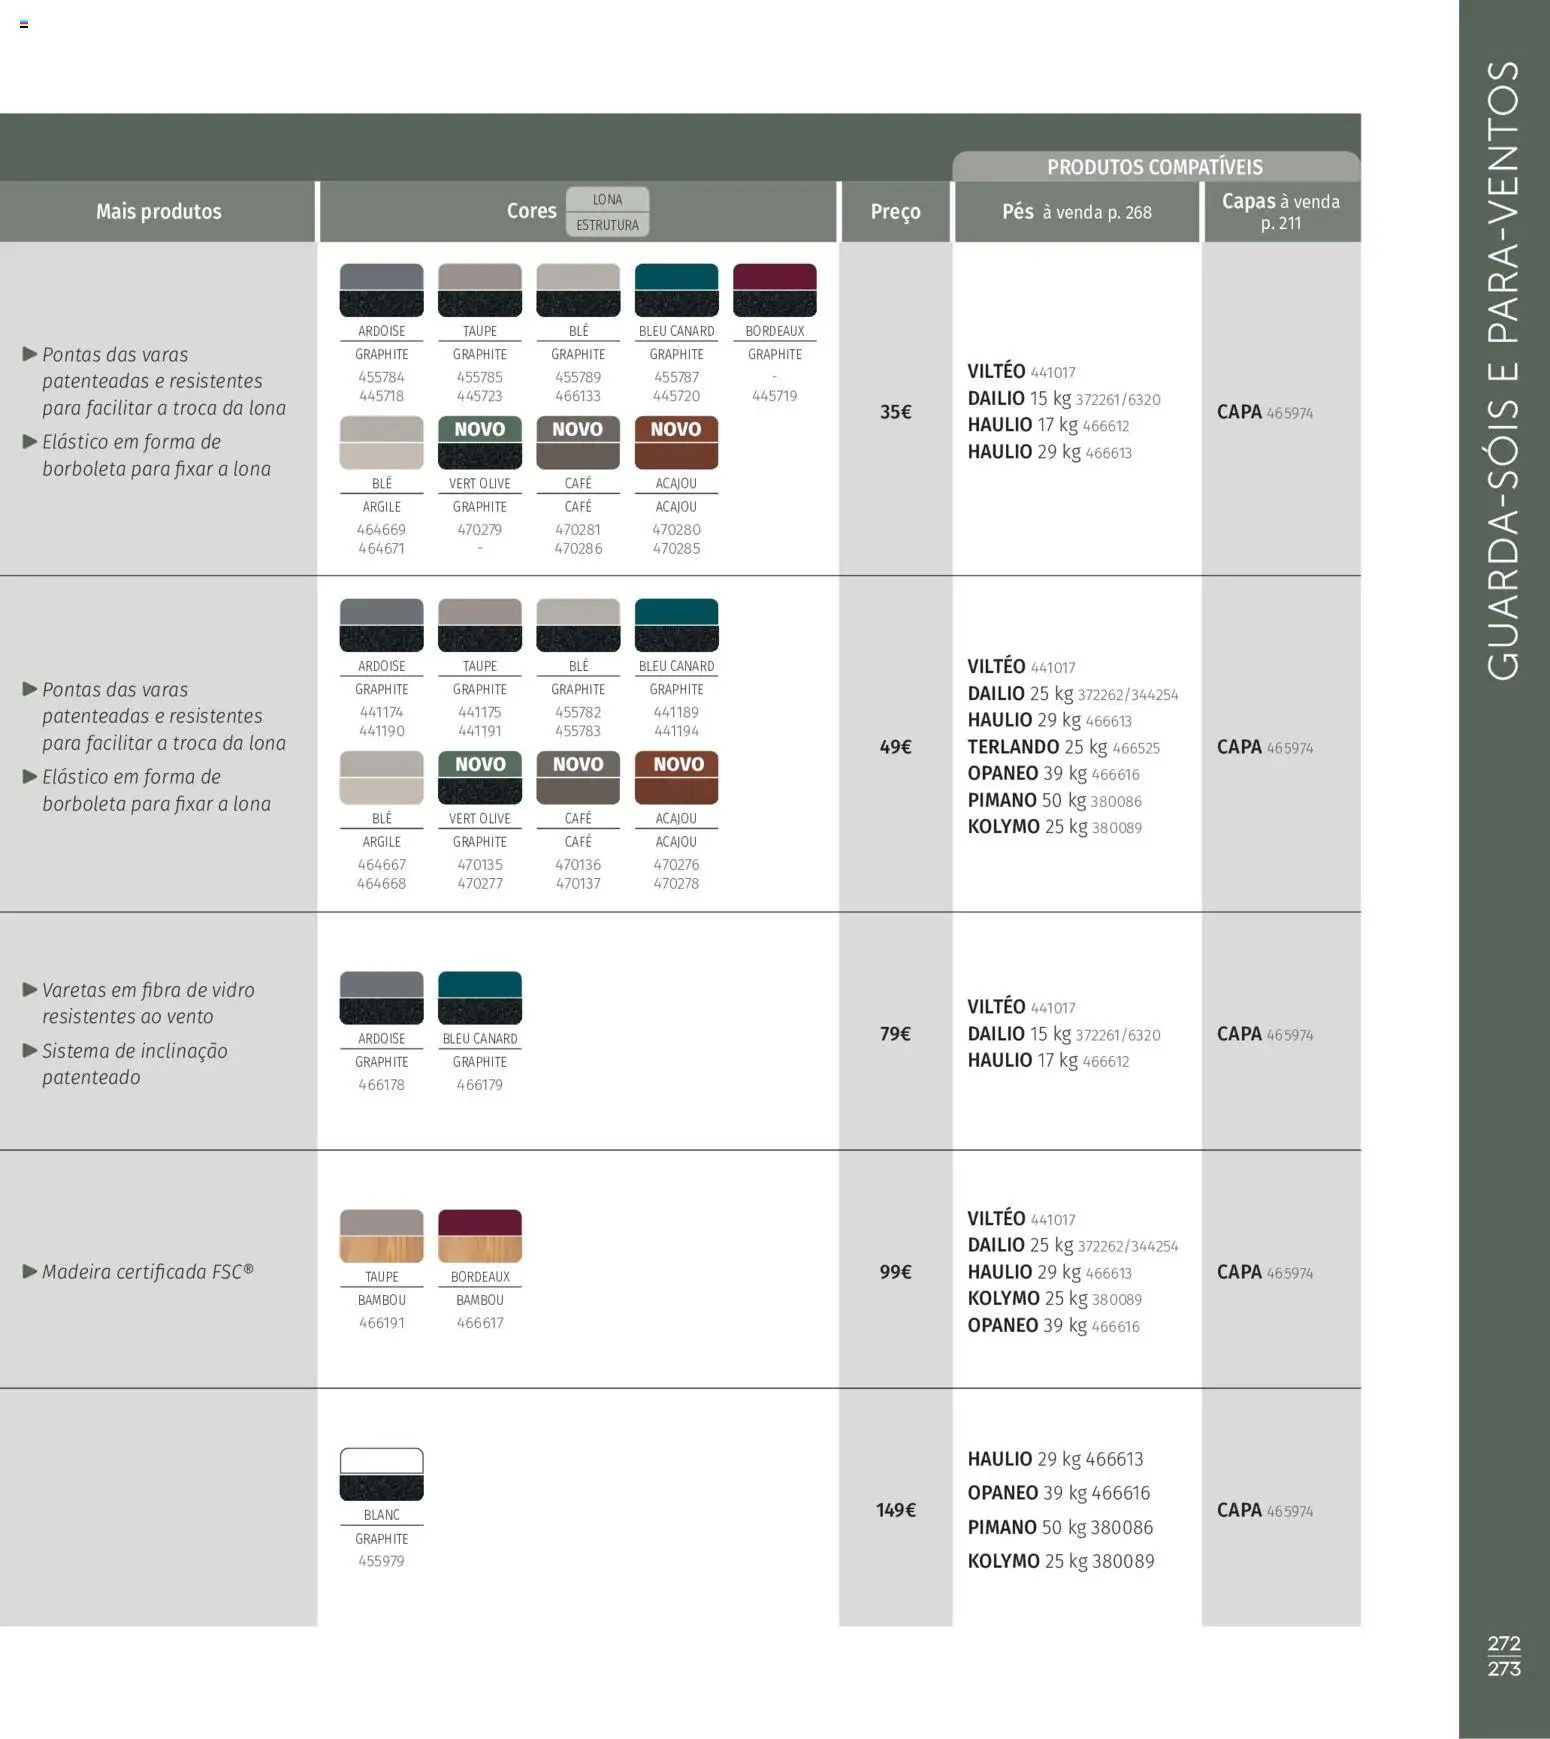This screenshot has width=1550, height=1739.
Task: Select Ardoise swatch in the 79€ row
Action: click(x=381, y=998)
